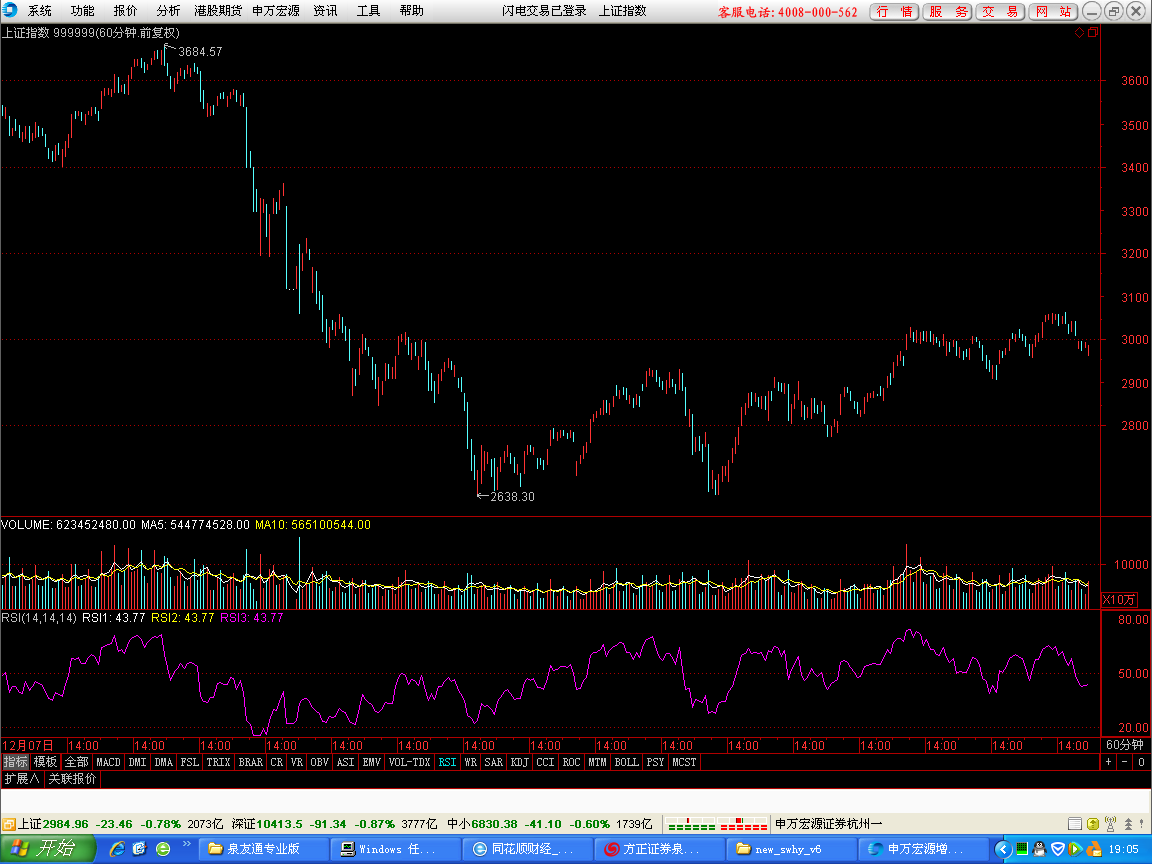Open the 报价 menu
This screenshot has width=1152, height=864.
(x=125, y=10)
